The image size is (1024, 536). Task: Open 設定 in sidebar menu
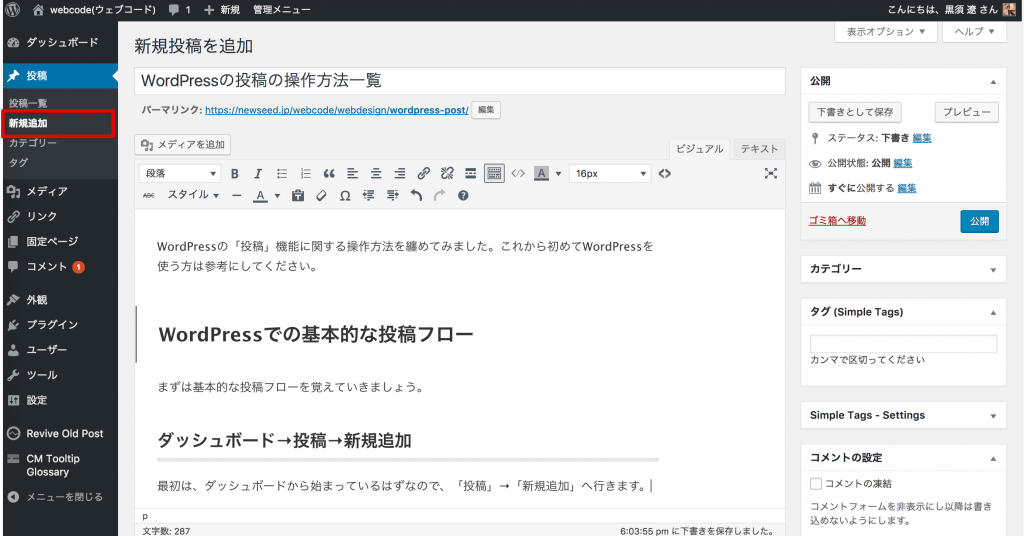60,400
